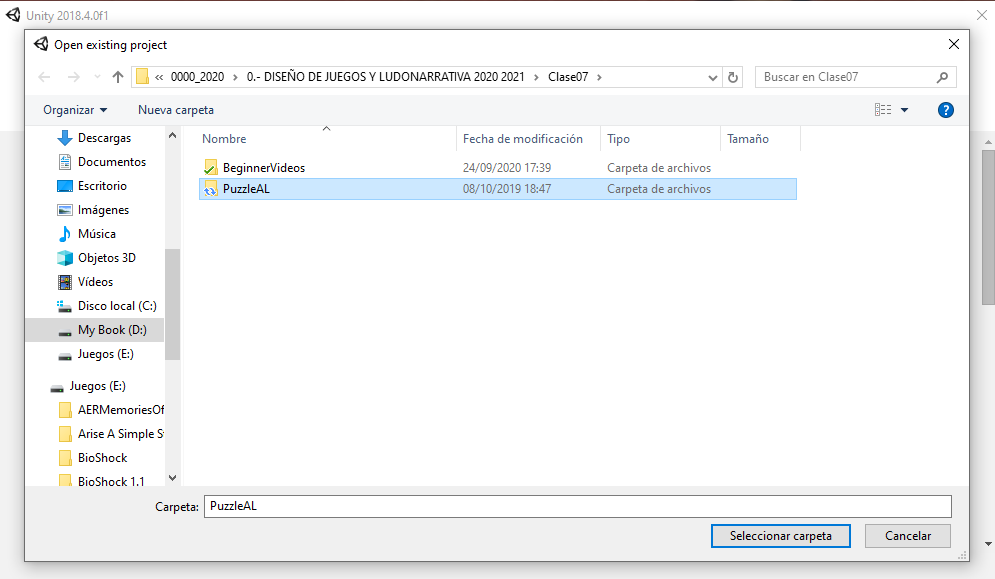Select the Música library in sidebar
The image size is (995, 579).
point(96,234)
